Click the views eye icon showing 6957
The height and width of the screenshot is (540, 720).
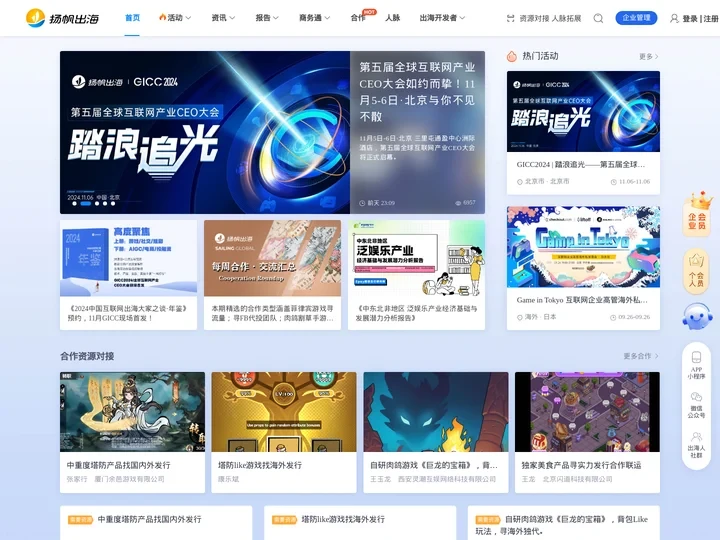click(458, 203)
